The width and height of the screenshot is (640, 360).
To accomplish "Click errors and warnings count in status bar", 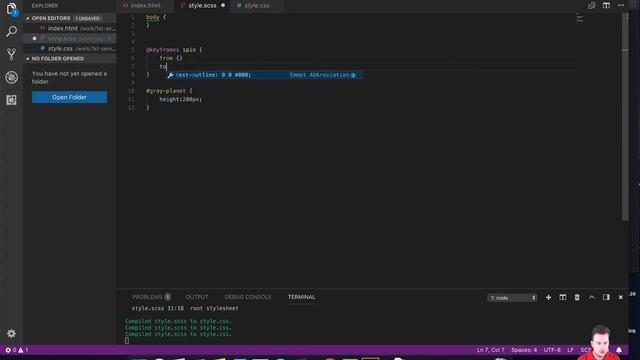I will (x=16, y=350).
